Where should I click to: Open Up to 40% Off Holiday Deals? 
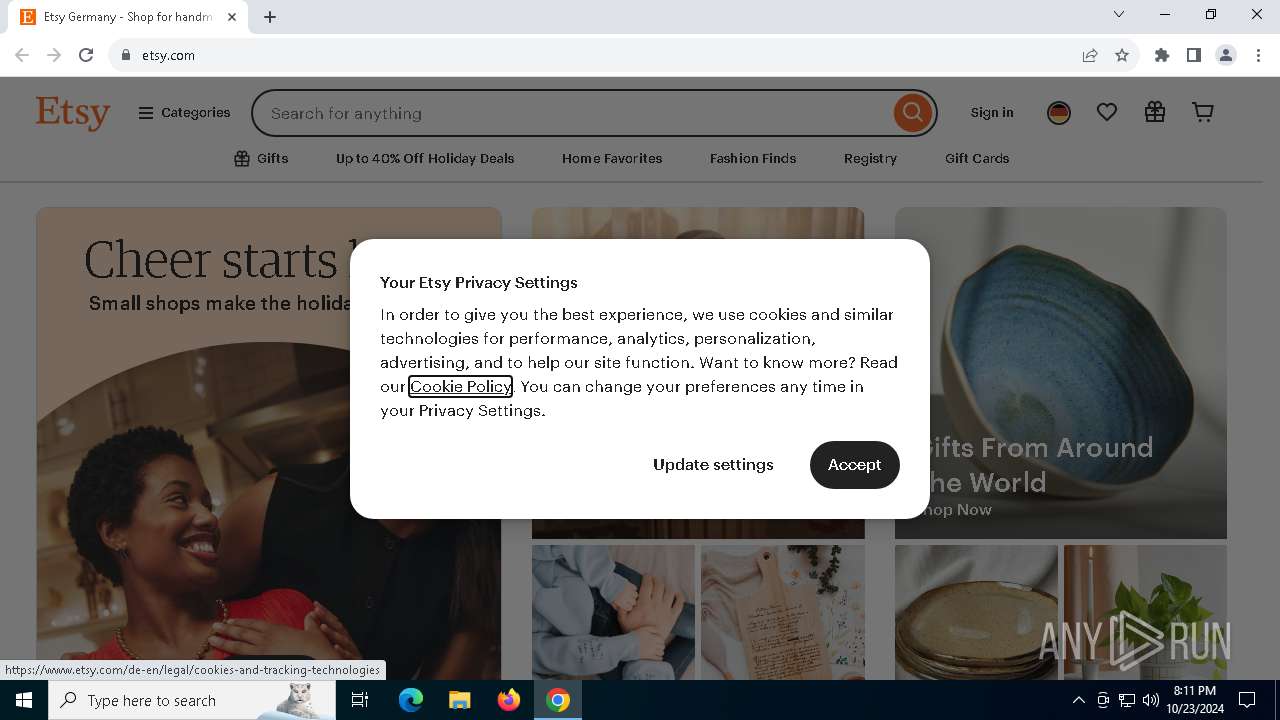click(x=425, y=158)
